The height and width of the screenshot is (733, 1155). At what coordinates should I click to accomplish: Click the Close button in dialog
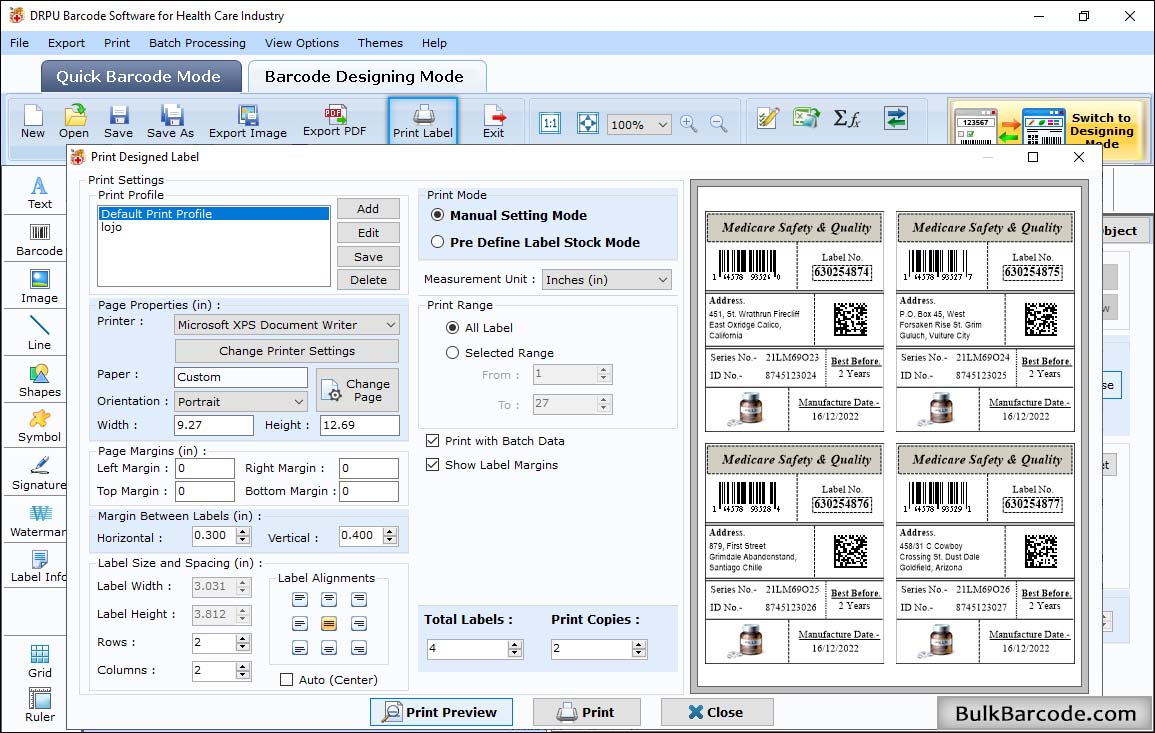717,712
